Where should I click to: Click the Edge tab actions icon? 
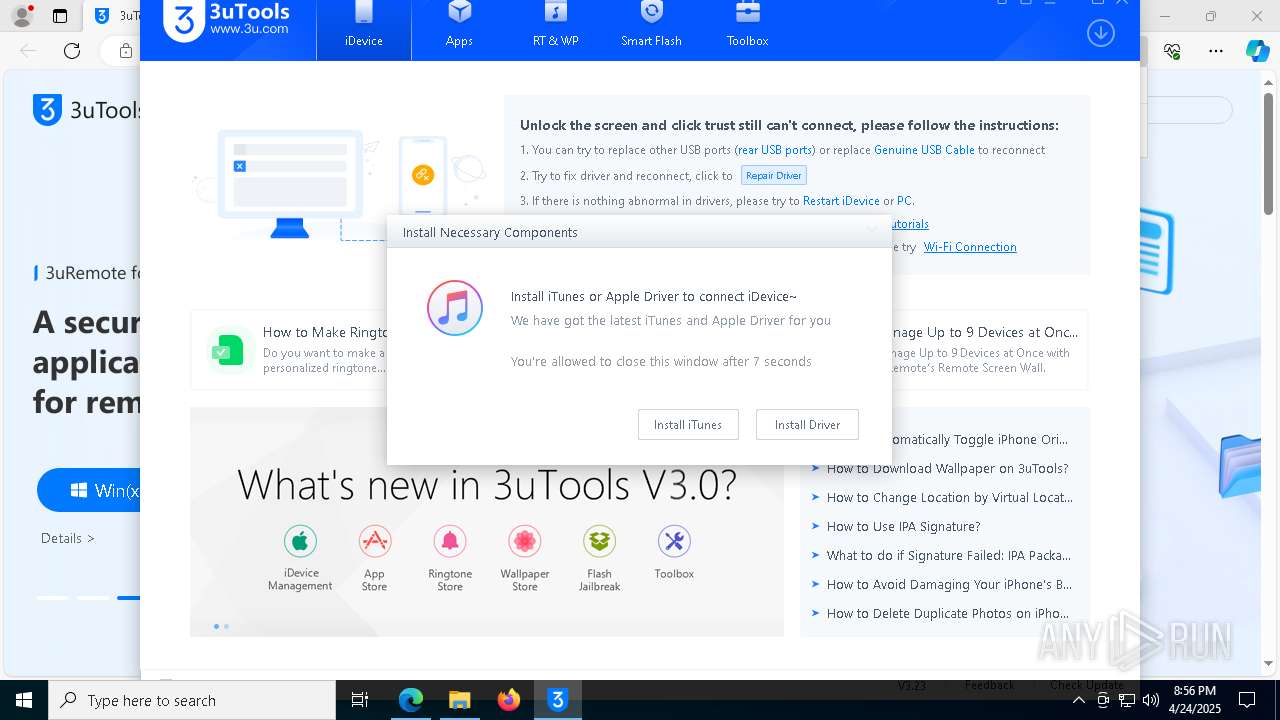(60, 16)
